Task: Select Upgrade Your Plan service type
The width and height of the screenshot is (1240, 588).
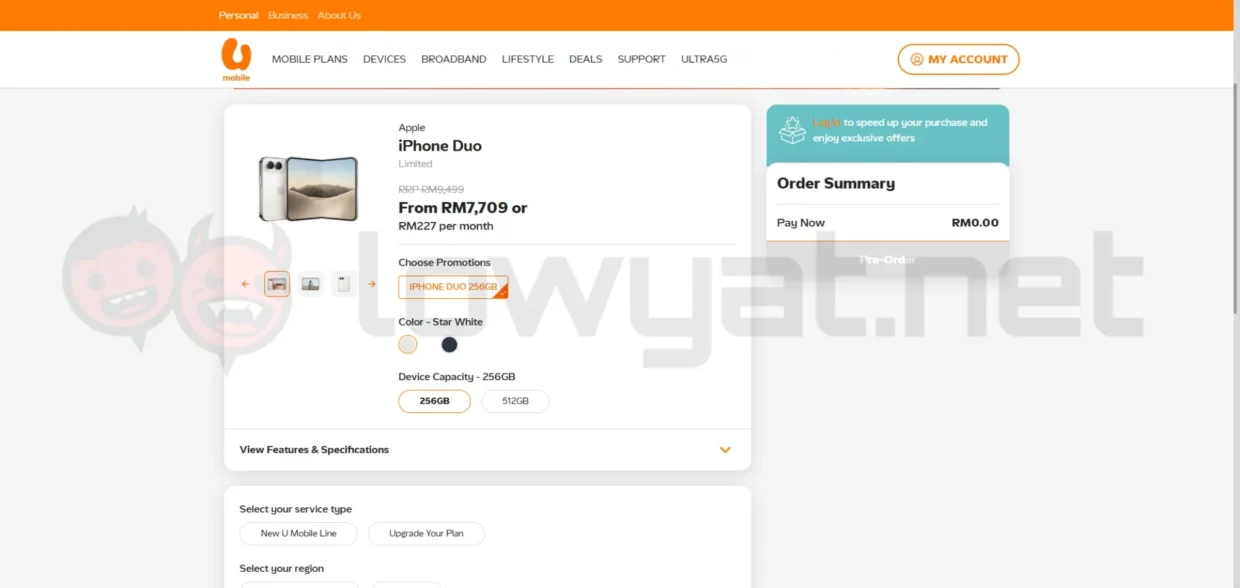Action: (x=426, y=533)
